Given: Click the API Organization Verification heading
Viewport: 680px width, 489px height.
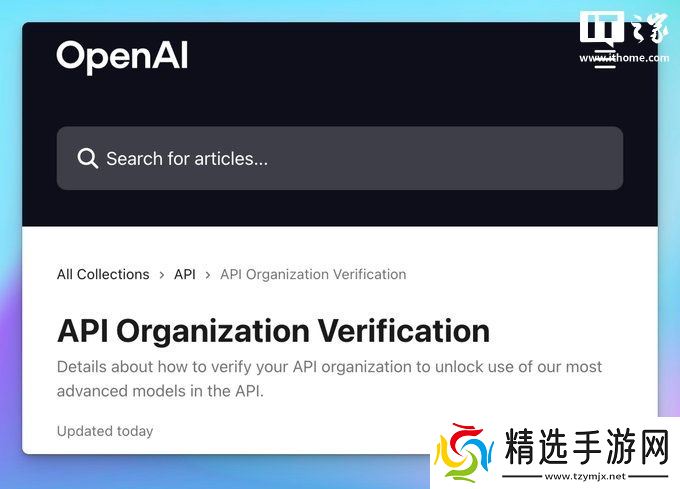Looking at the screenshot, I should pos(273,332).
